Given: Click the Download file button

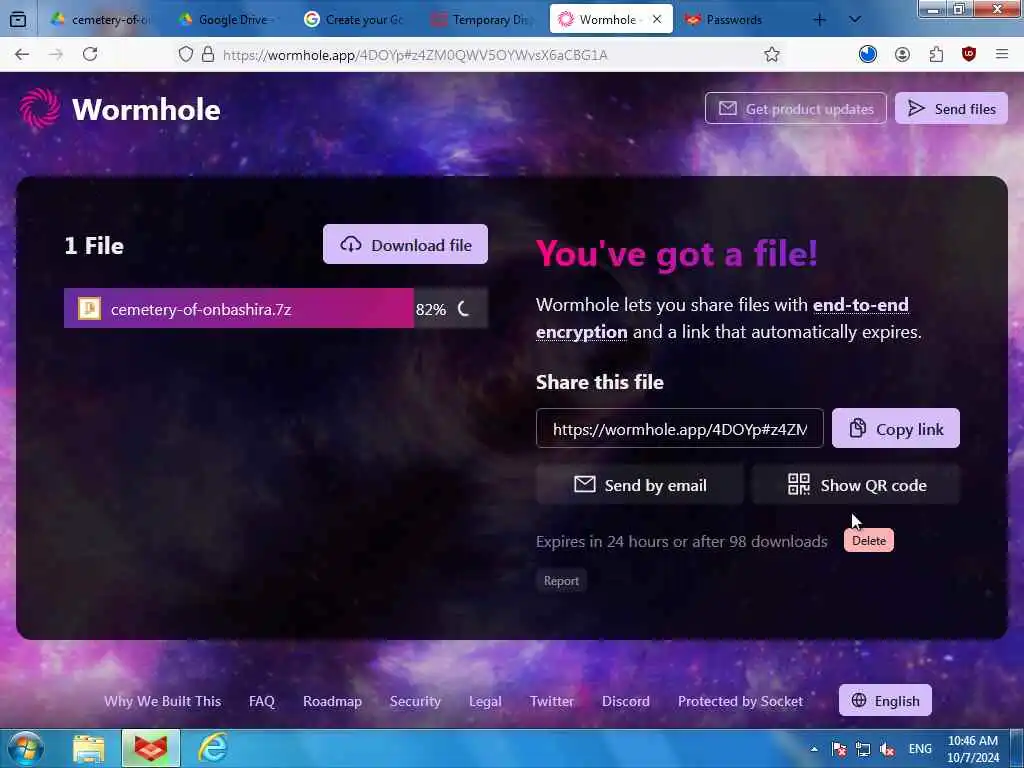Looking at the screenshot, I should pyautogui.click(x=405, y=245).
